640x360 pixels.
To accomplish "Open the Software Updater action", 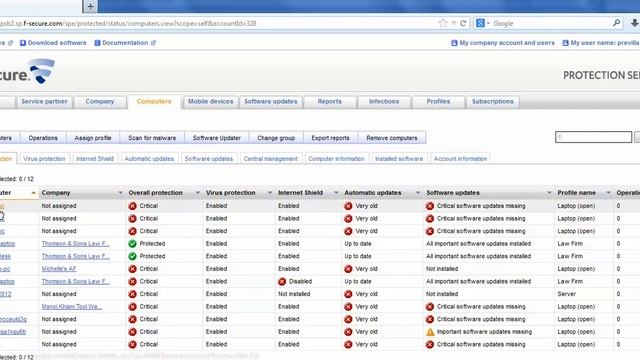I will tap(216, 138).
